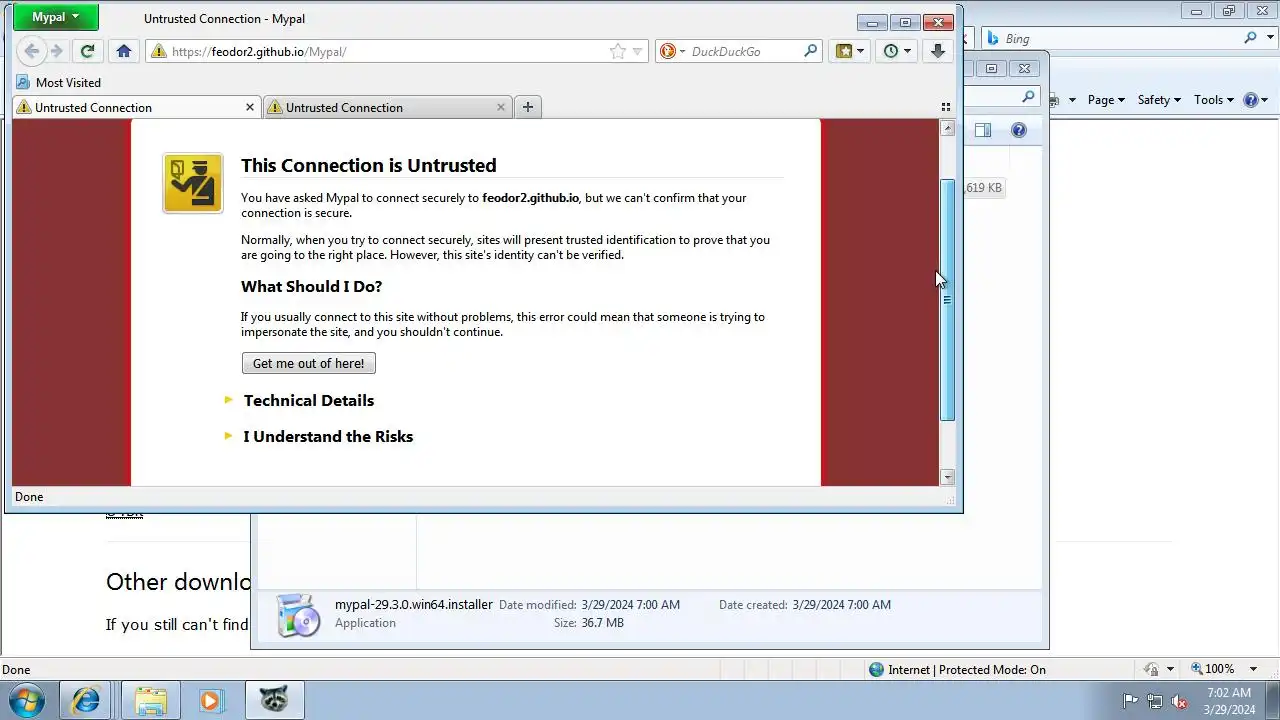Image resolution: width=1280 pixels, height=720 pixels.
Task: Open Internet Explorer Safety menu
Action: point(1159,99)
